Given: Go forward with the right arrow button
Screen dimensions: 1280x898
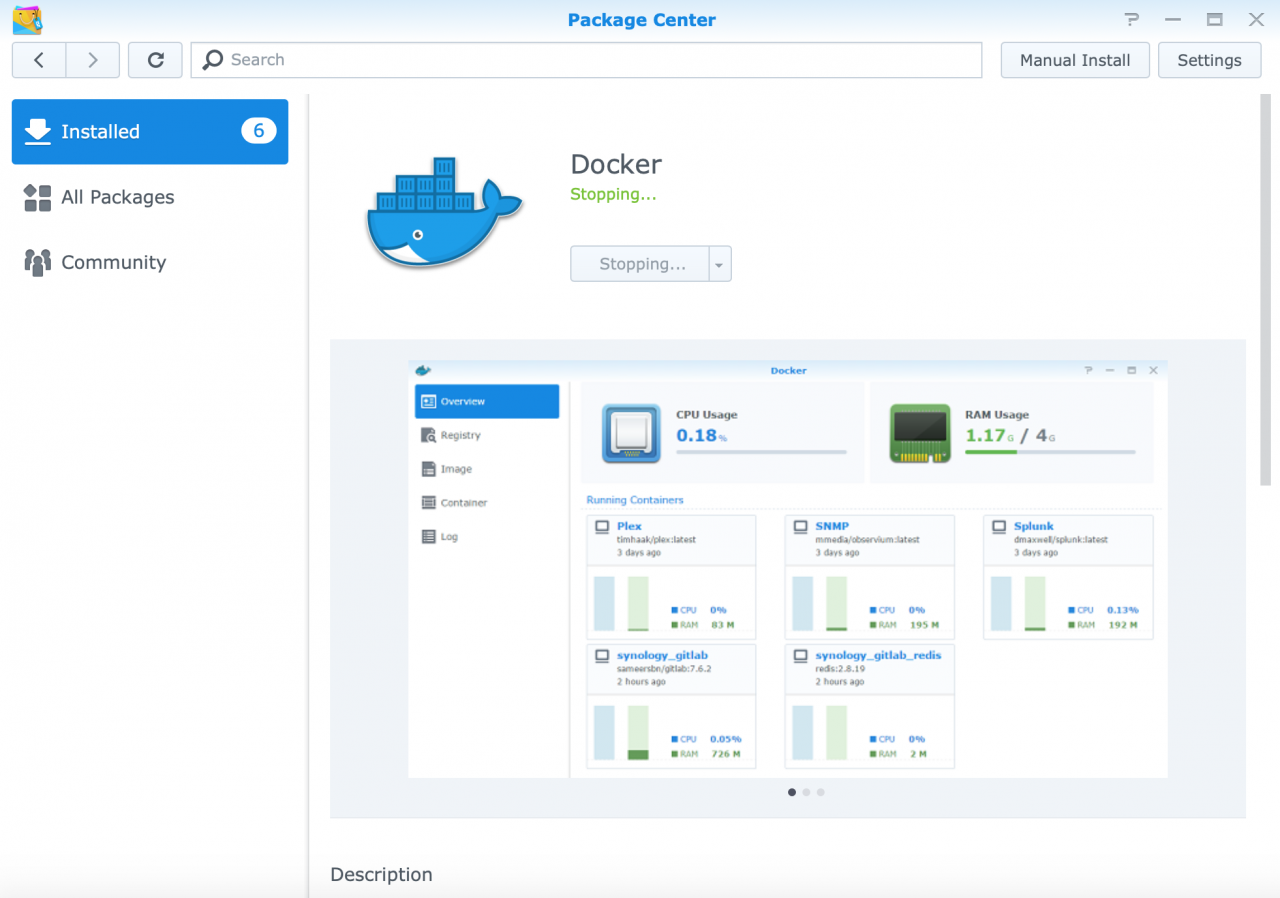Looking at the screenshot, I should coord(93,60).
